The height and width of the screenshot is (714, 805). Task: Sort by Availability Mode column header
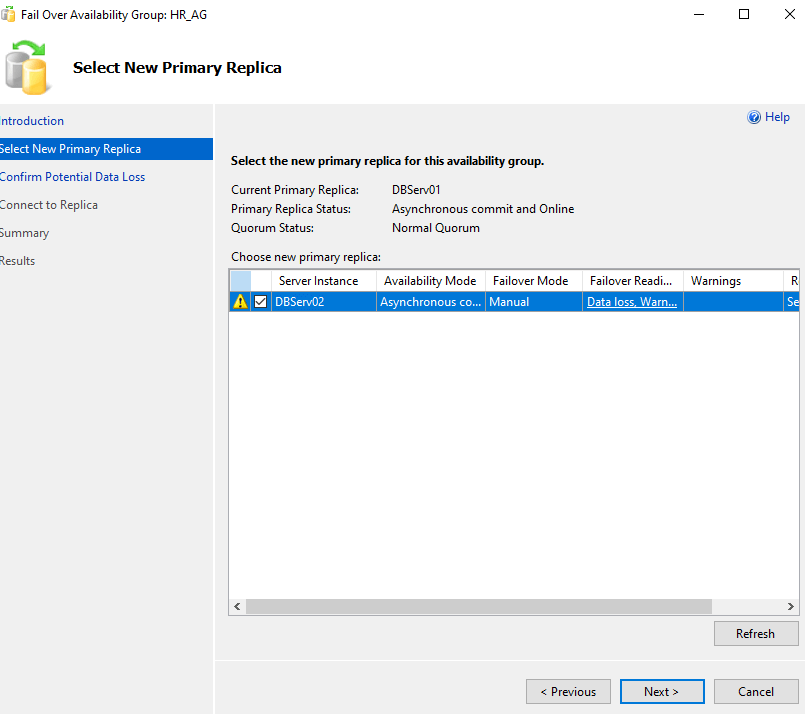pyautogui.click(x=430, y=281)
